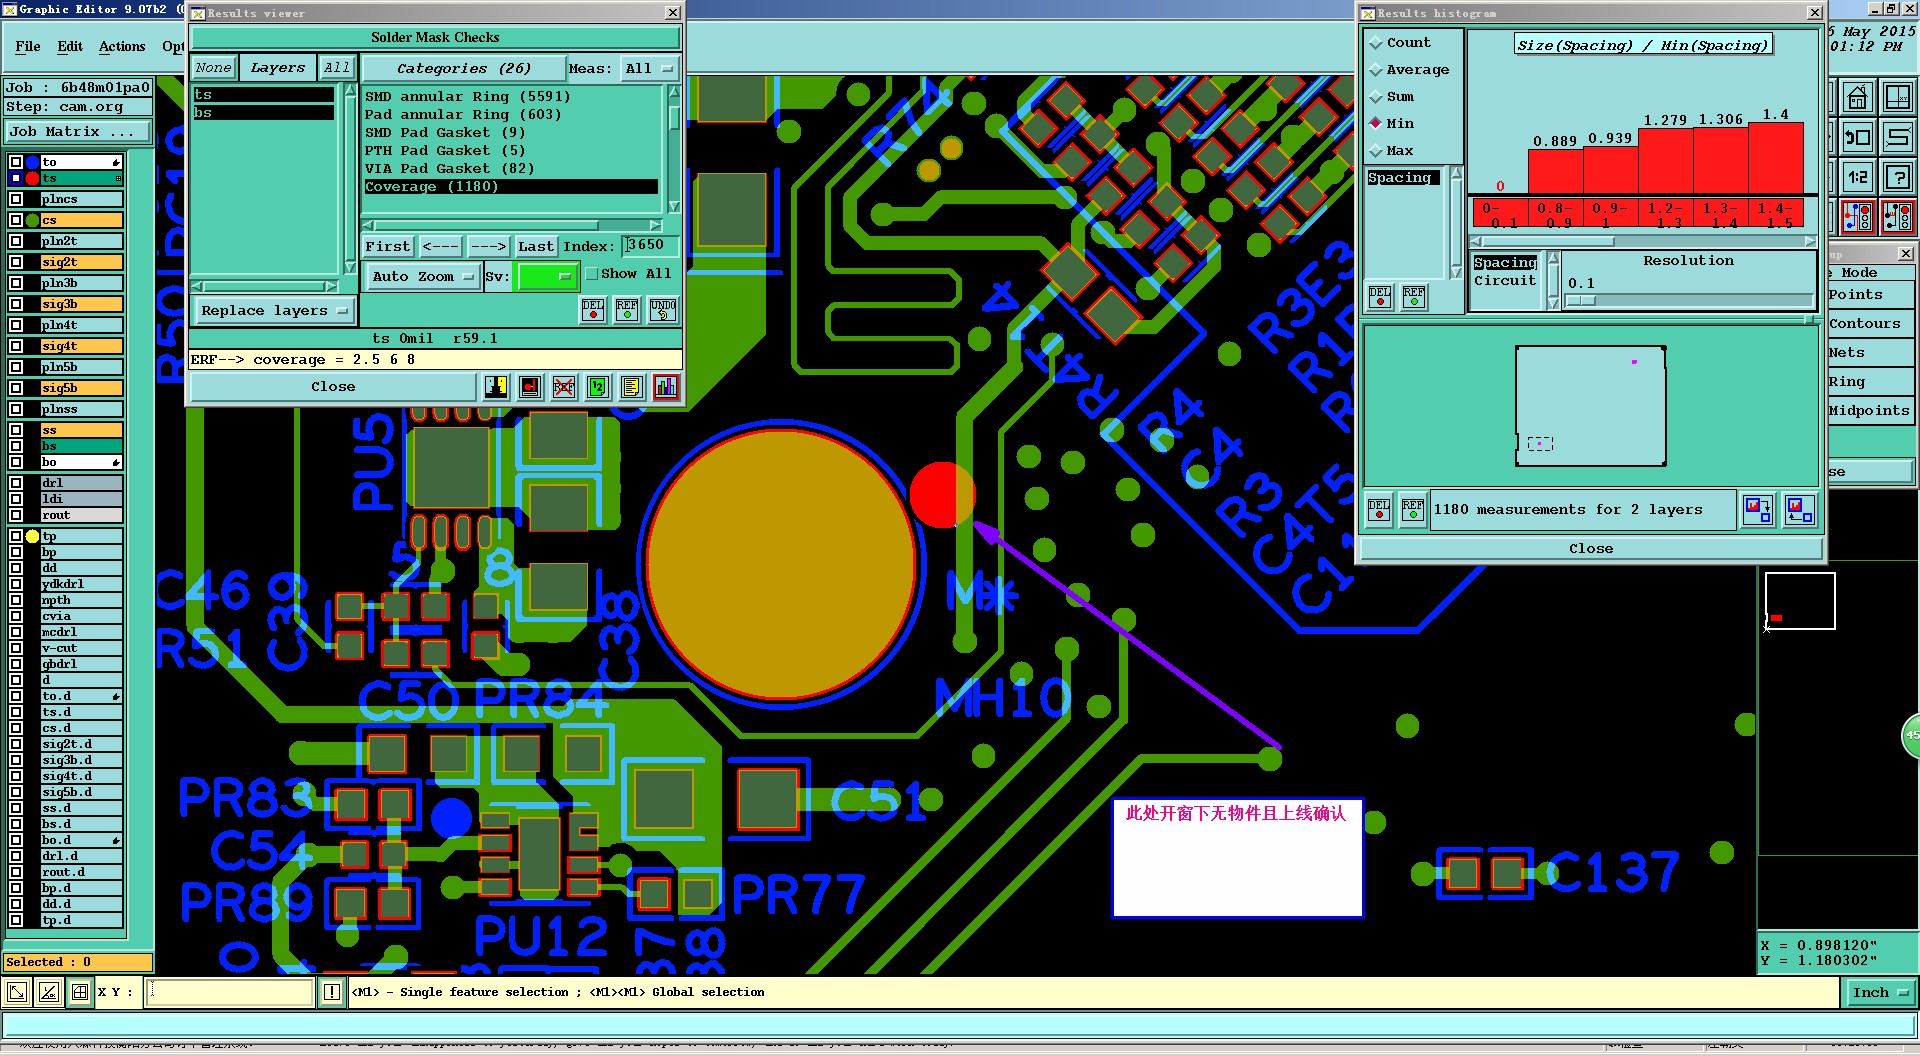1920x1056 pixels.
Task: Click Close in the Results histogram
Action: pos(1590,549)
